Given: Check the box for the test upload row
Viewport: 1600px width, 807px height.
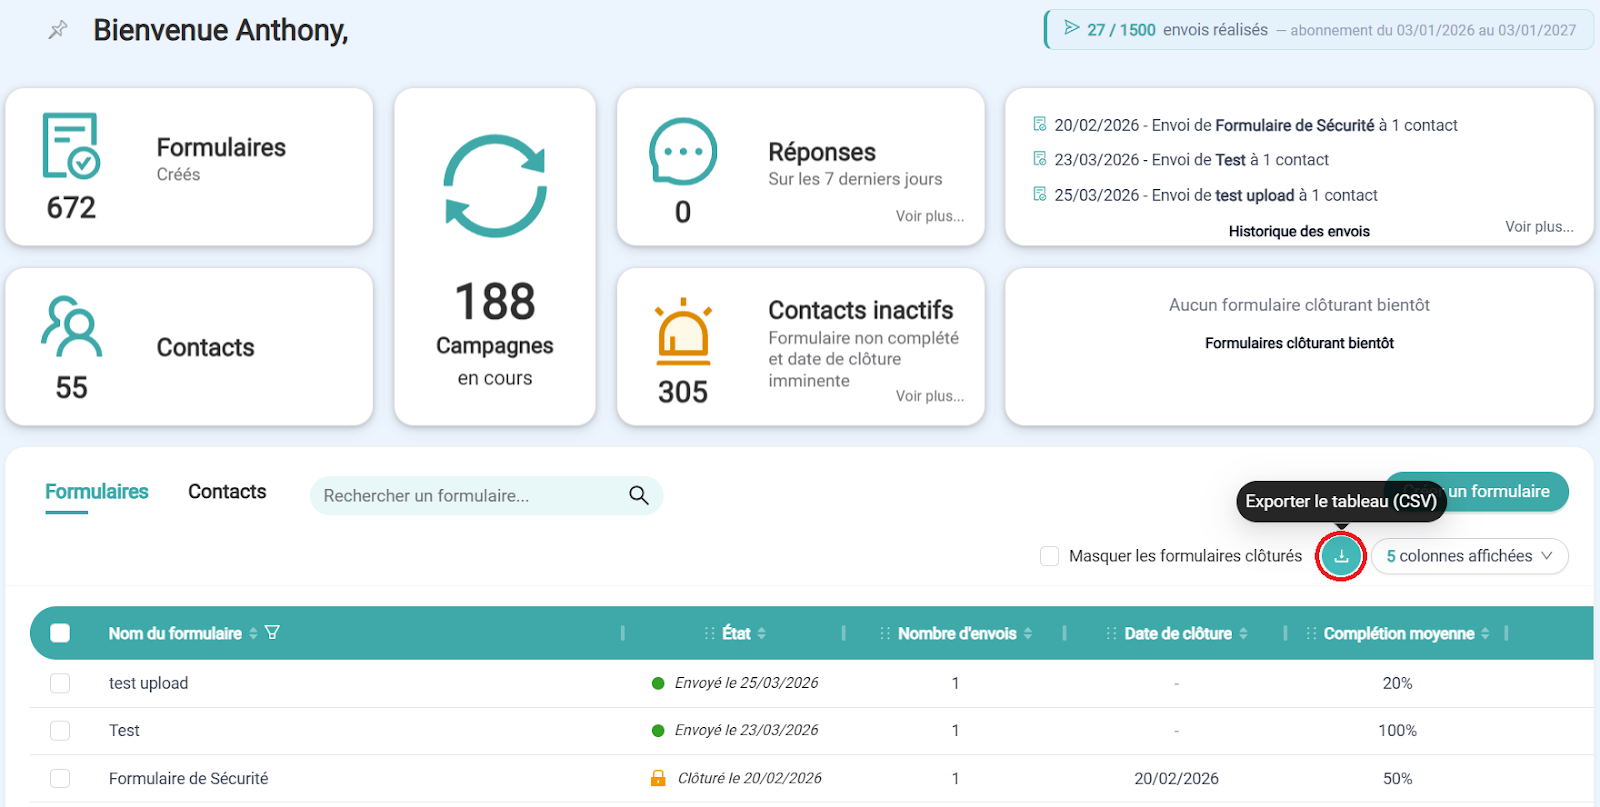Looking at the screenshot, I should coord(60,683).
